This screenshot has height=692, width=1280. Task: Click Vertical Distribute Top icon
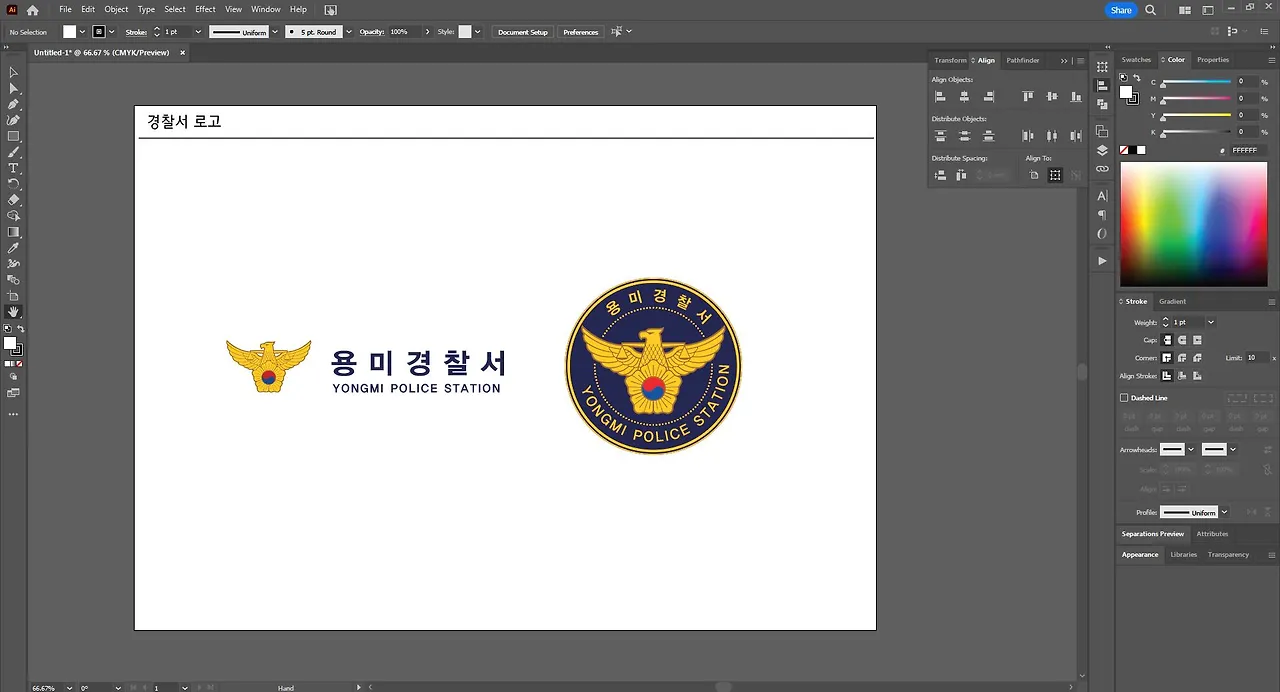(x=940, y=136)
